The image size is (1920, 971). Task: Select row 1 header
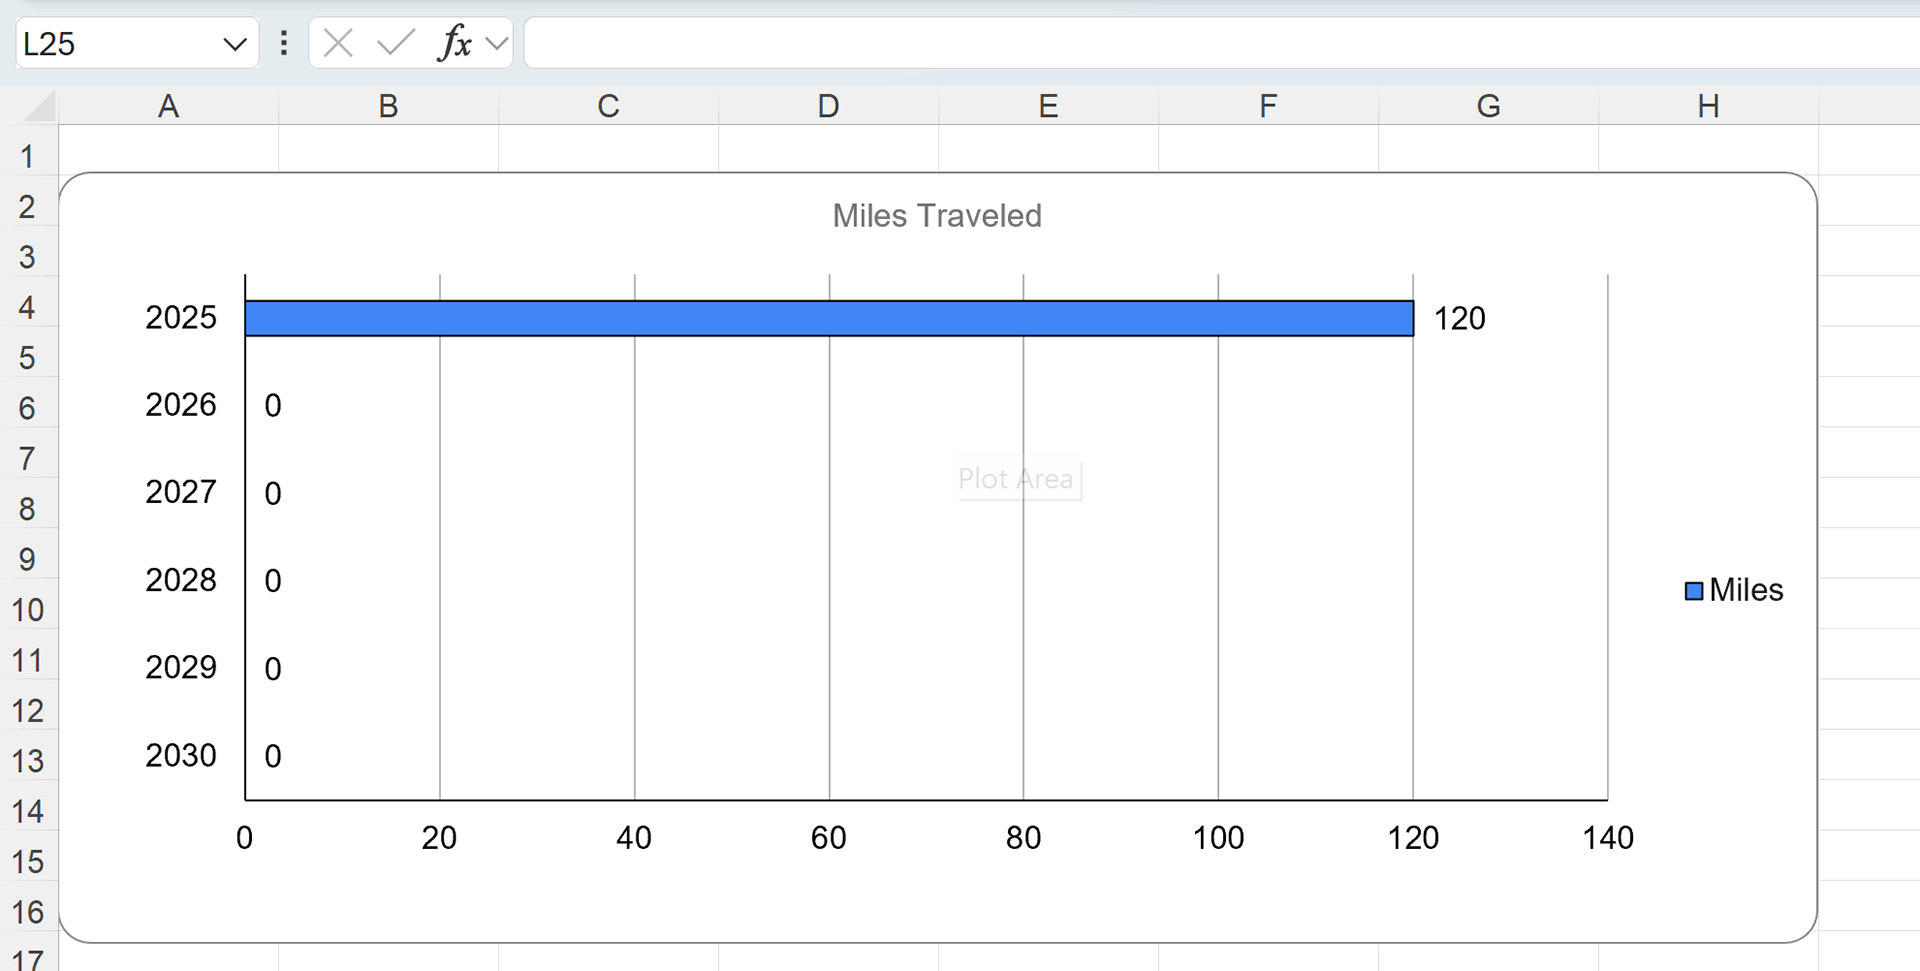click(x=28, y=156)
